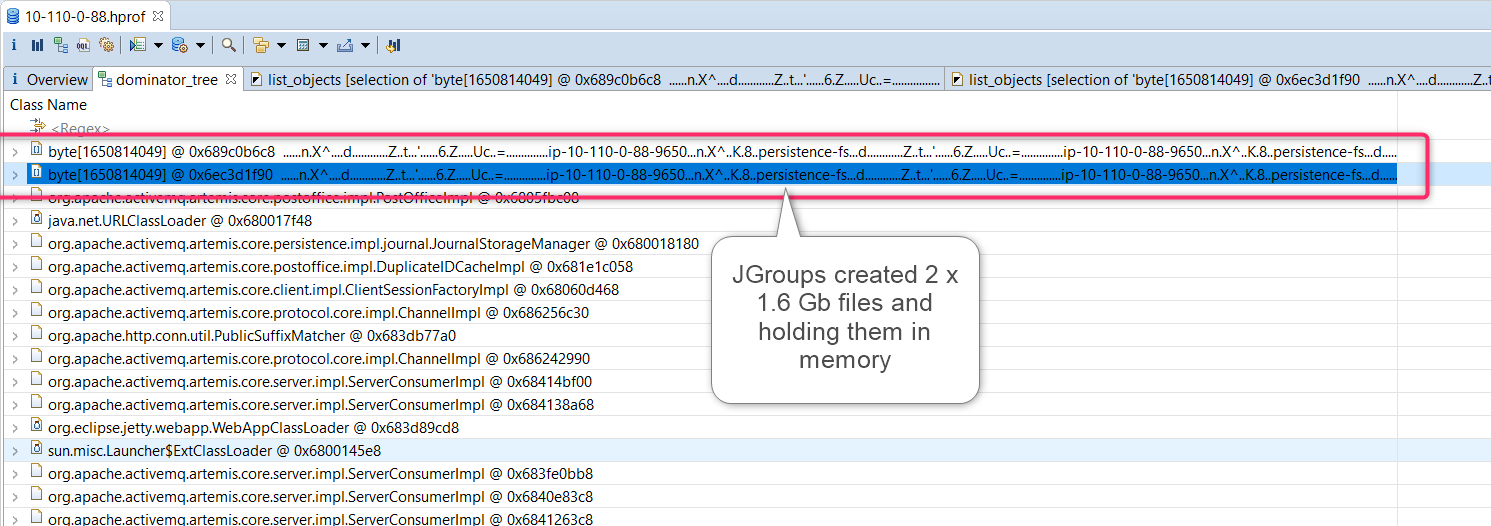Click the Regex filter field
This screenshot has height=526, width=1491.
click(x=80, y=128)
